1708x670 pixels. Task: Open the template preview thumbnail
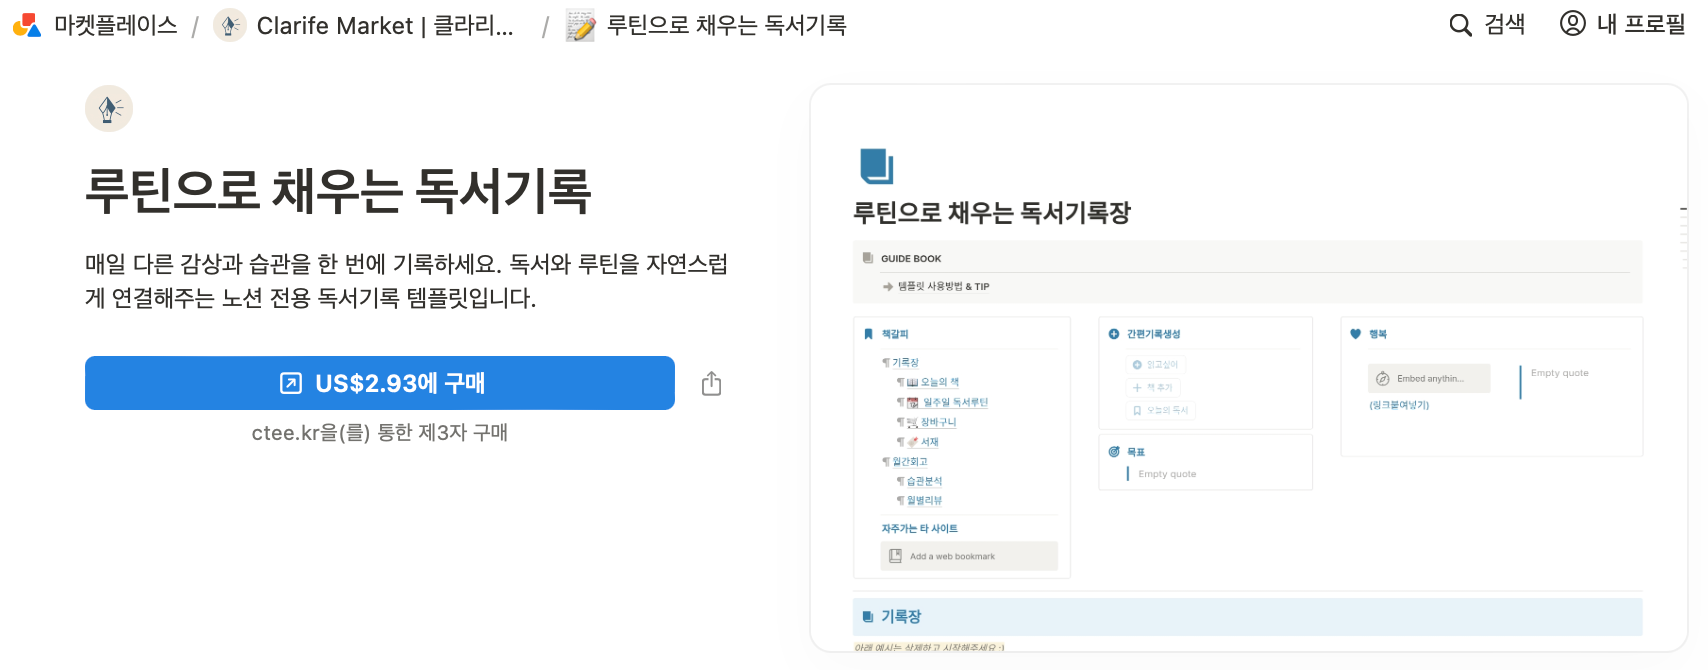pos(1248,368)
